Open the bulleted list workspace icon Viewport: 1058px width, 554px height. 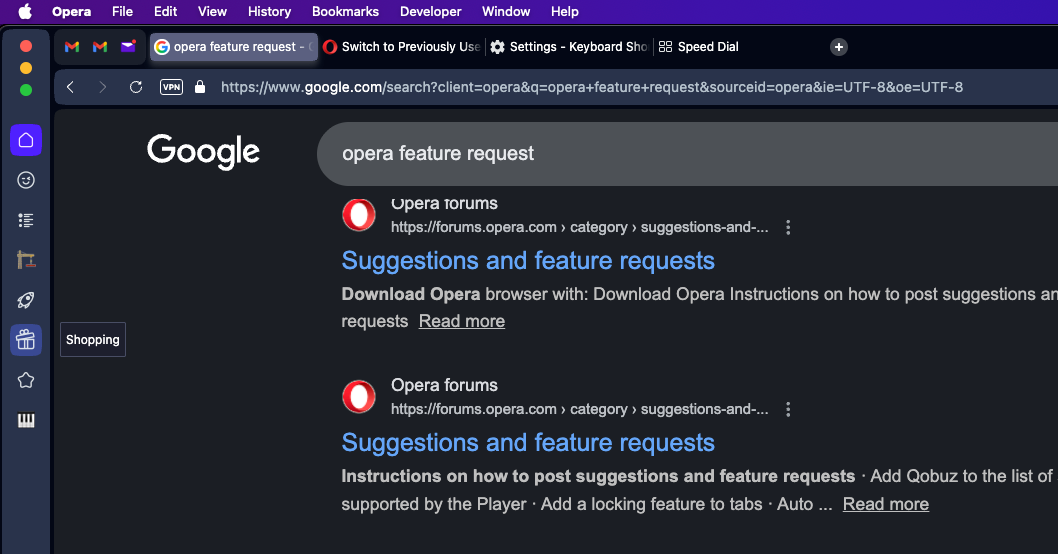(26, 220)
